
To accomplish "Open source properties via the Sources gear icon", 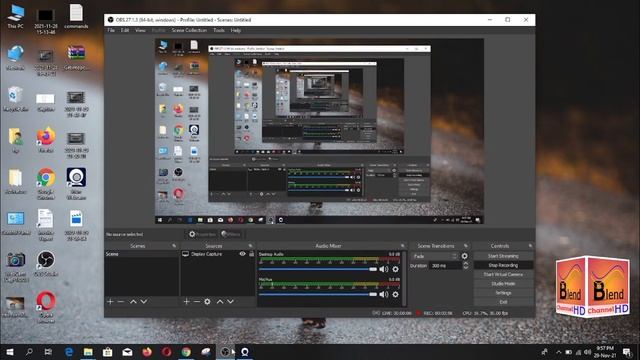I will [x=207, y=302].
